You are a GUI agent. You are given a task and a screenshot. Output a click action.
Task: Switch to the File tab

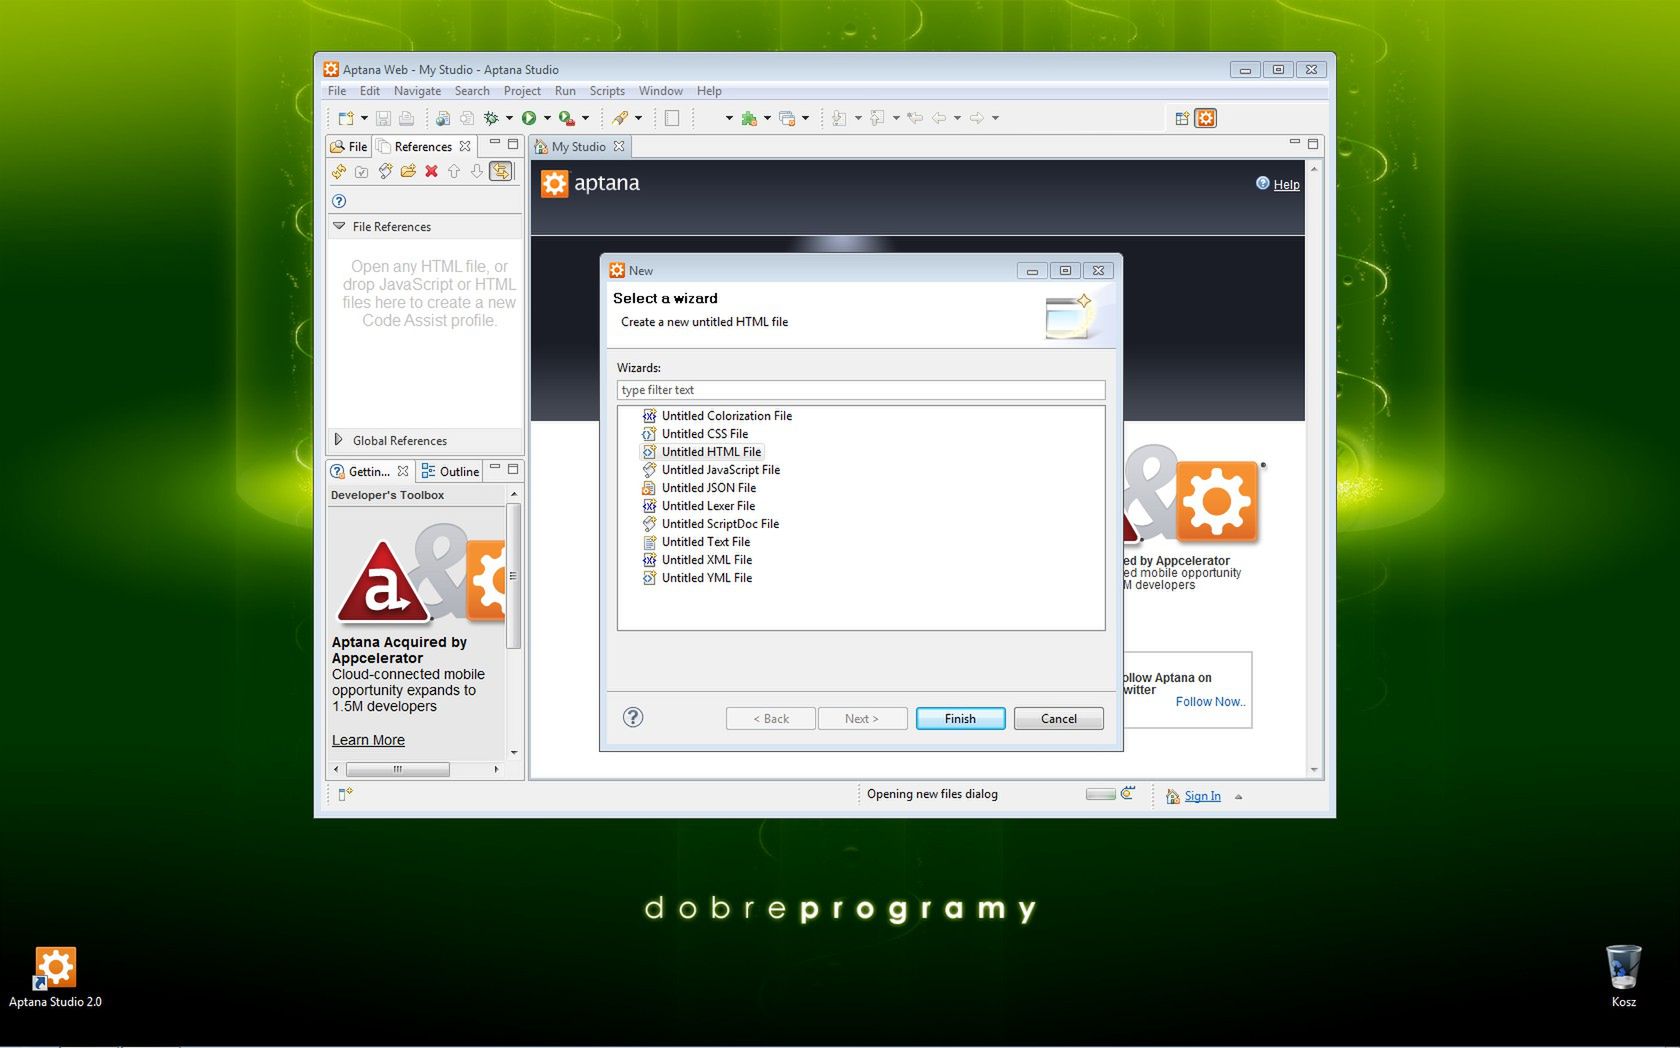[349, 146]
